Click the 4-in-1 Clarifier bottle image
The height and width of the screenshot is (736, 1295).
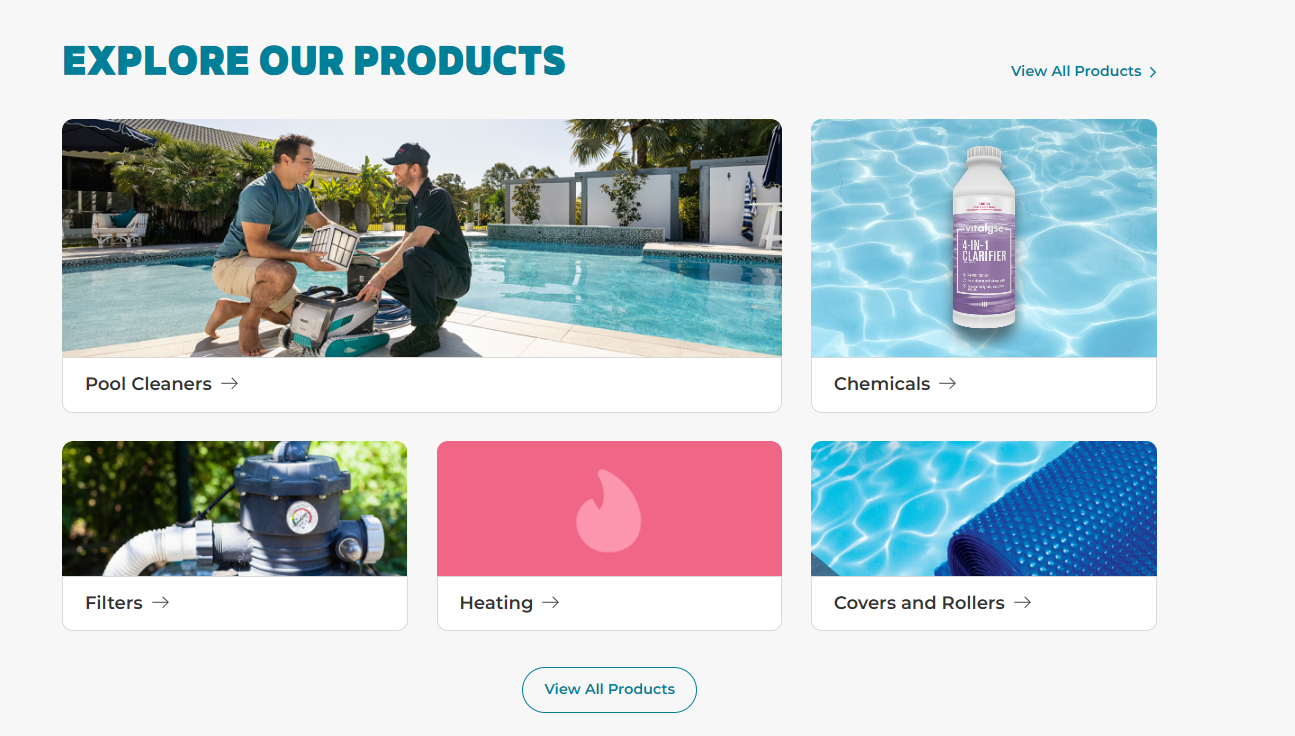click(984, 238)
